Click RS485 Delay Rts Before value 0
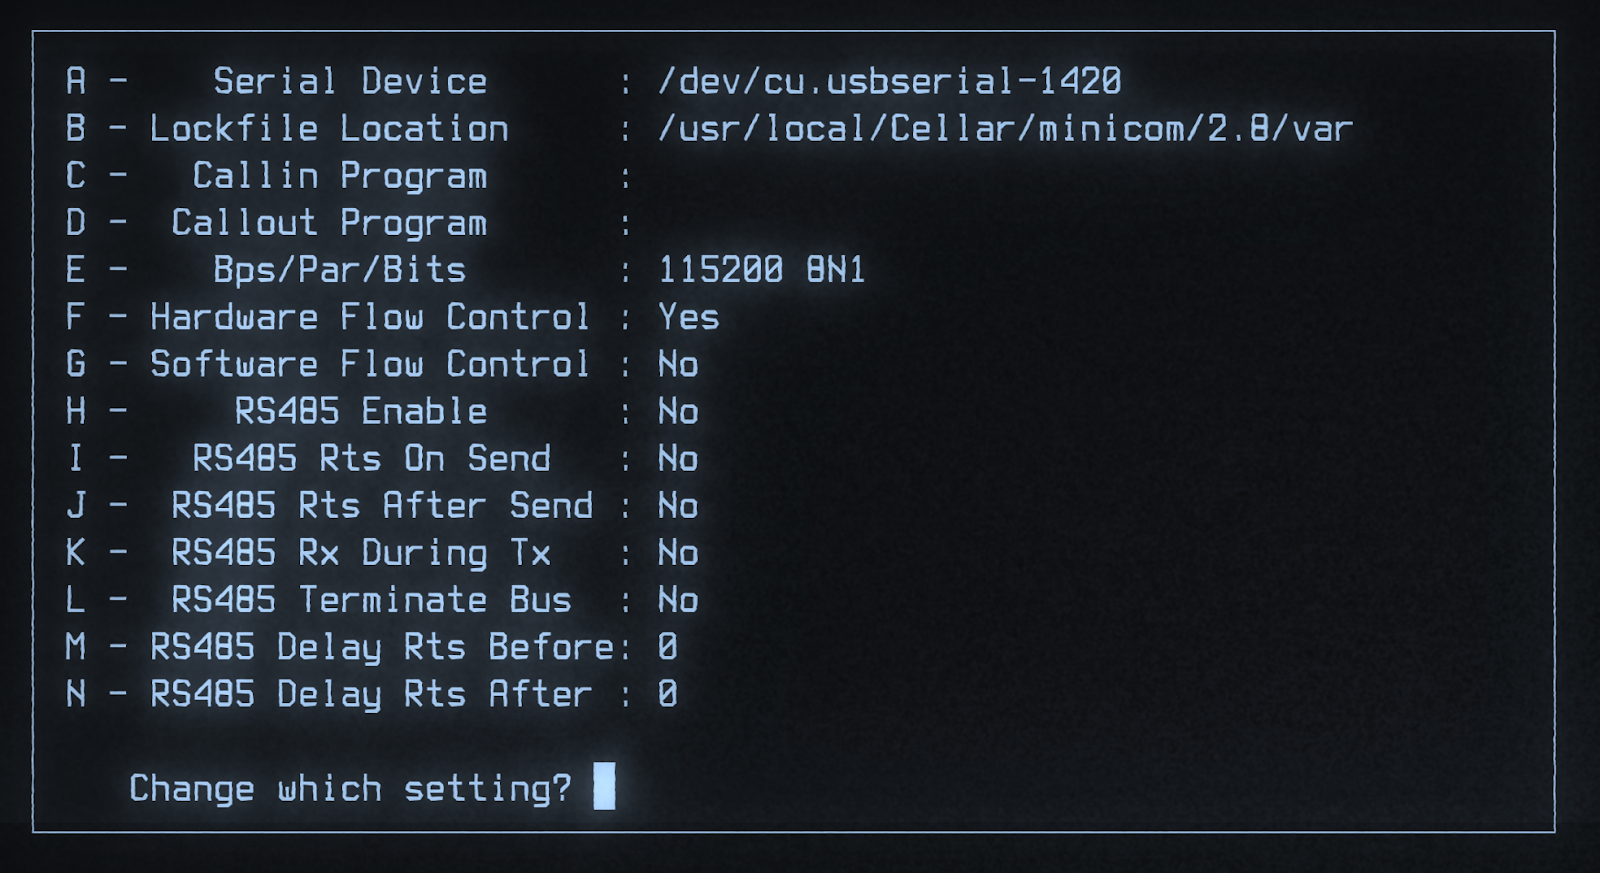The image size is (1600, 873). (x=668, y=647)
